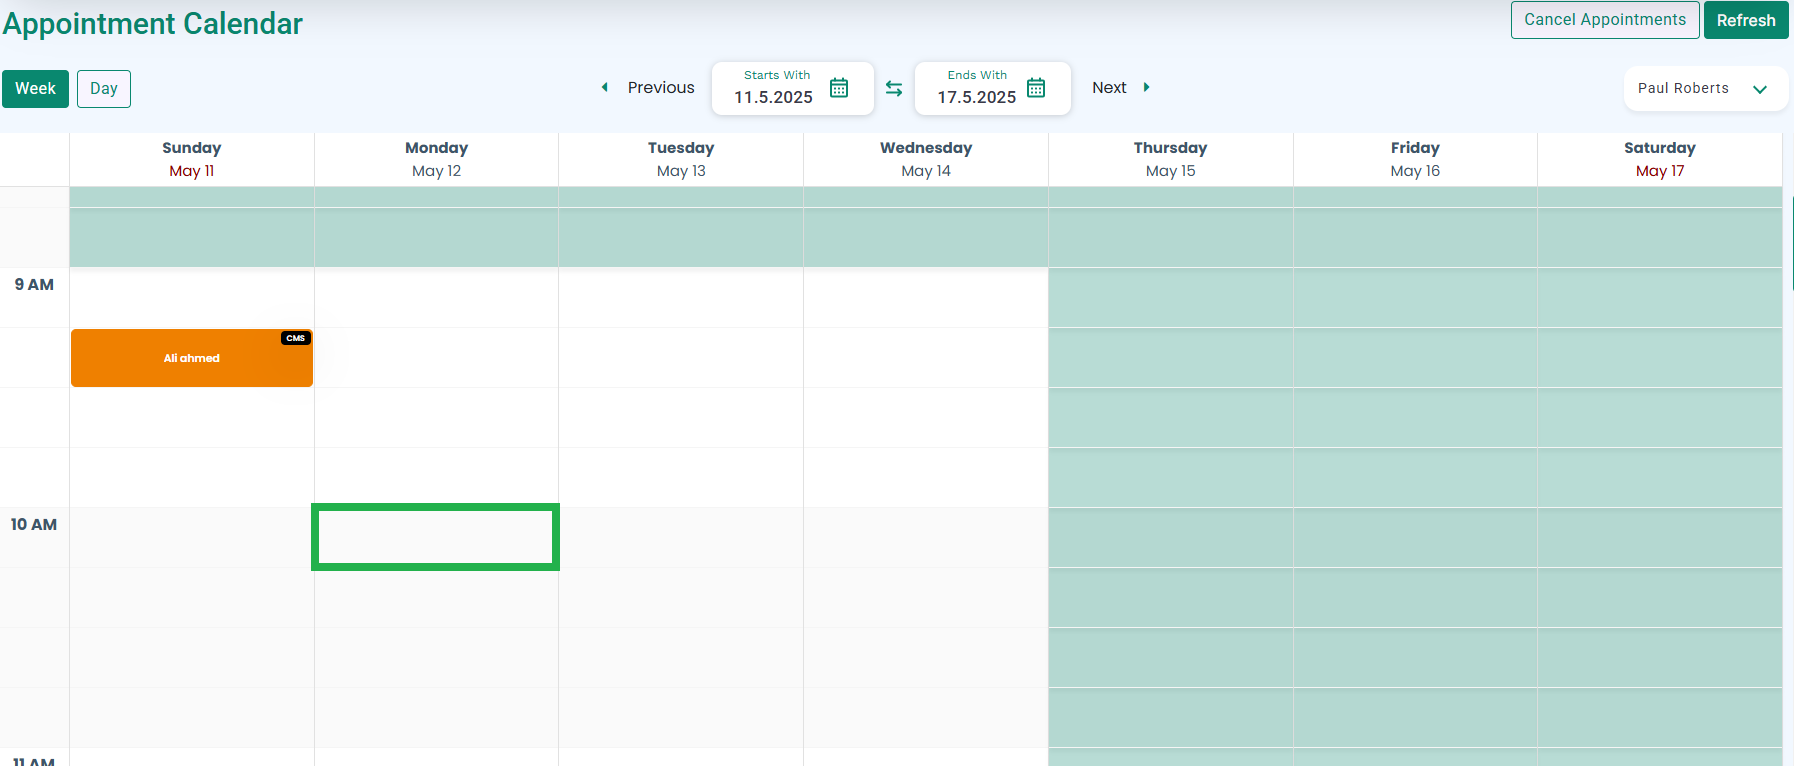
Task: Click the 10 AM time label
Action: [x=34, y=525]
